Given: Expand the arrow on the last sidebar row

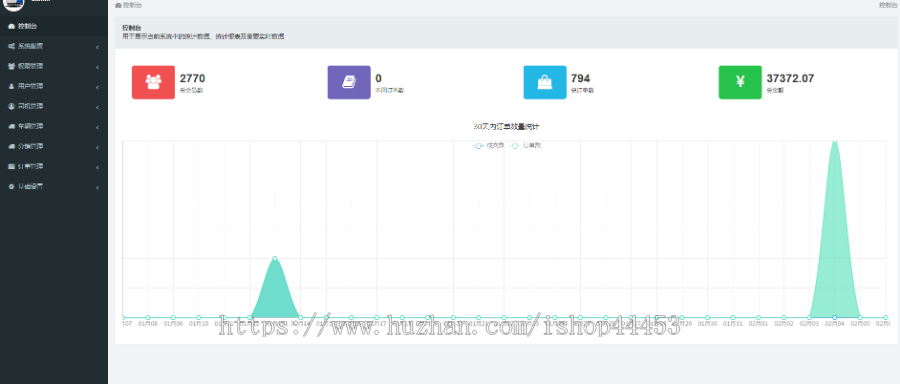Looking at the screenshot, I should [98, 188].
